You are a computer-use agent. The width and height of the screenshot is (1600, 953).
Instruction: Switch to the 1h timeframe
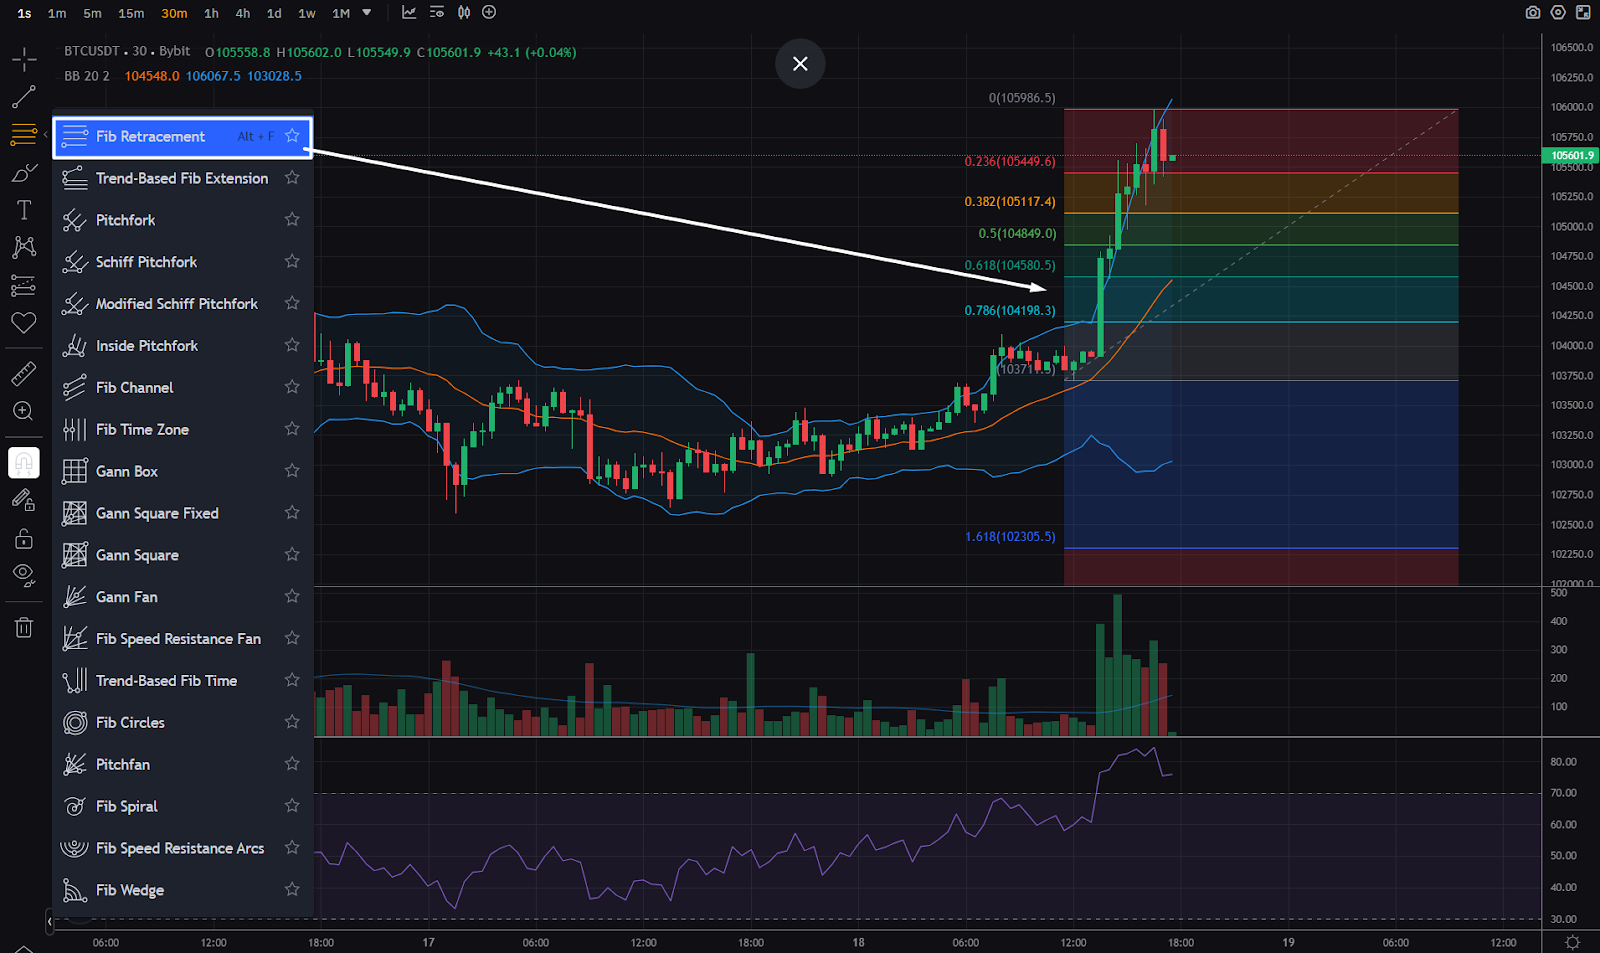[211, 13]
